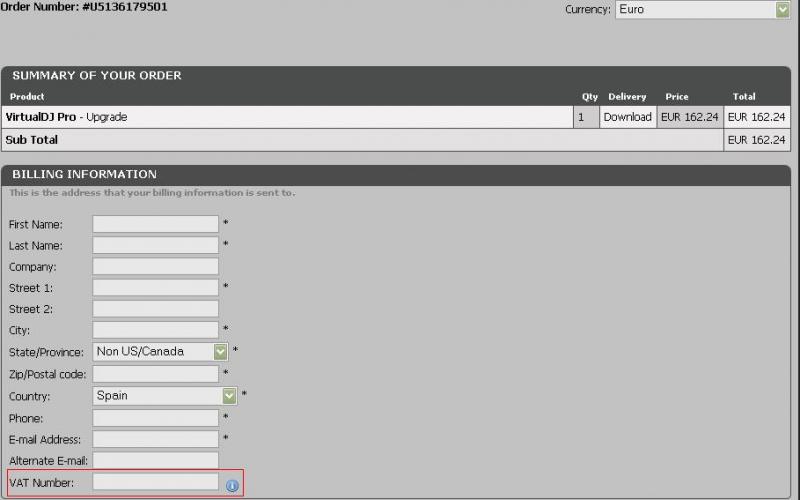Click the Price cell EUR 162.24
The image size is (800, 500).
coord(690,117)
